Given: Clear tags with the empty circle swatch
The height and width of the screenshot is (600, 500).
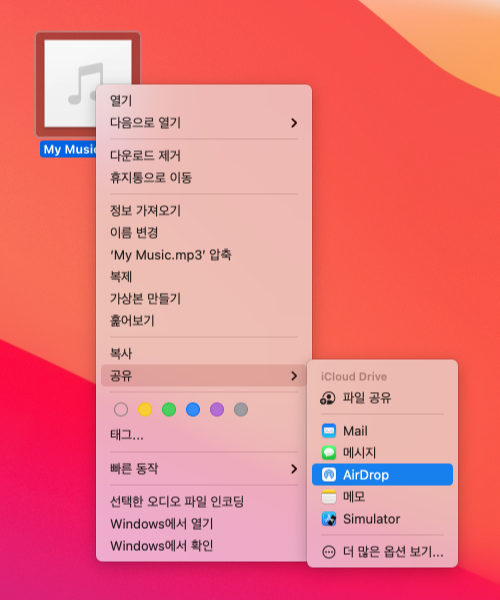Looking at the screenshot, I should 121,409.
